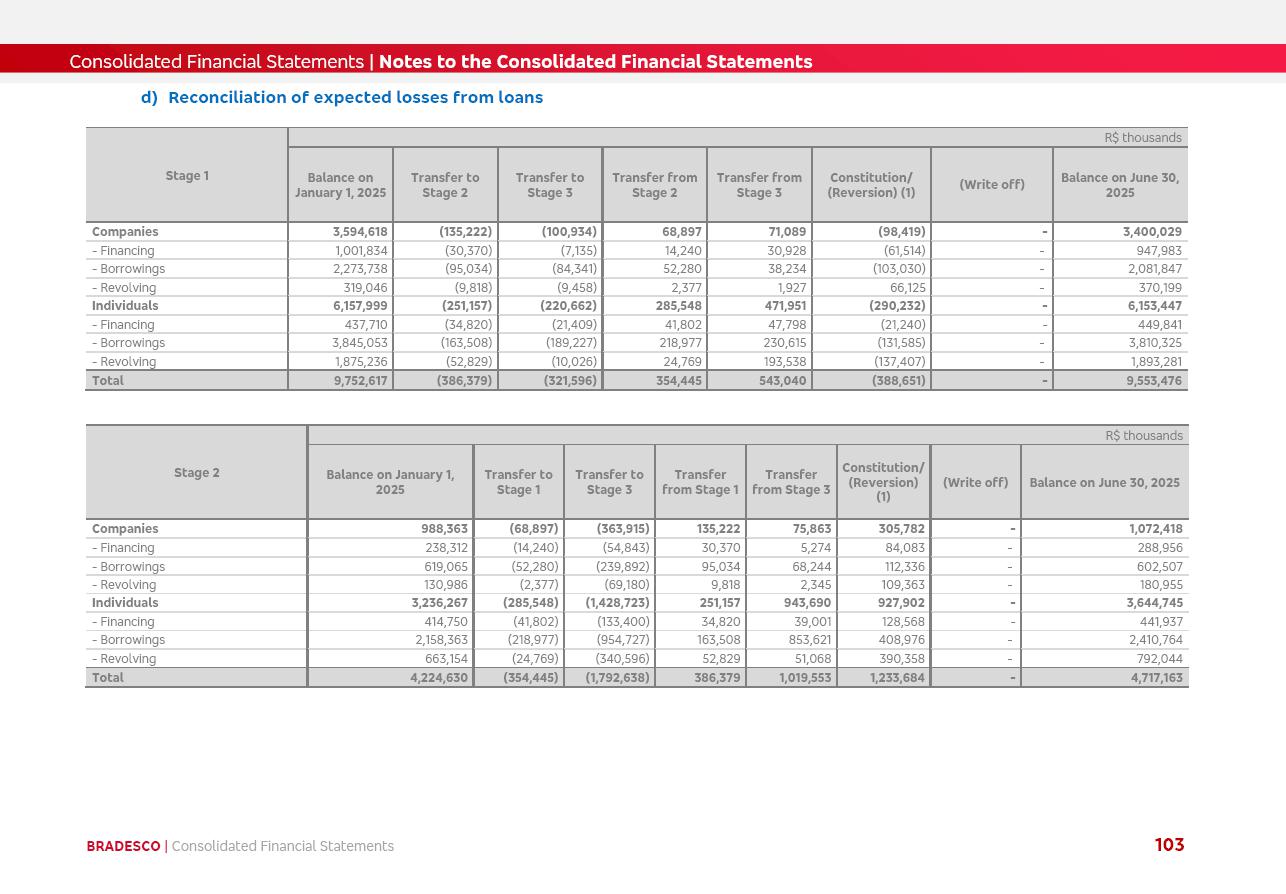Click the '(Write off)' header in Stage 2 table
The width and height of the screenshot is (1286, 894).
point(975,483)
